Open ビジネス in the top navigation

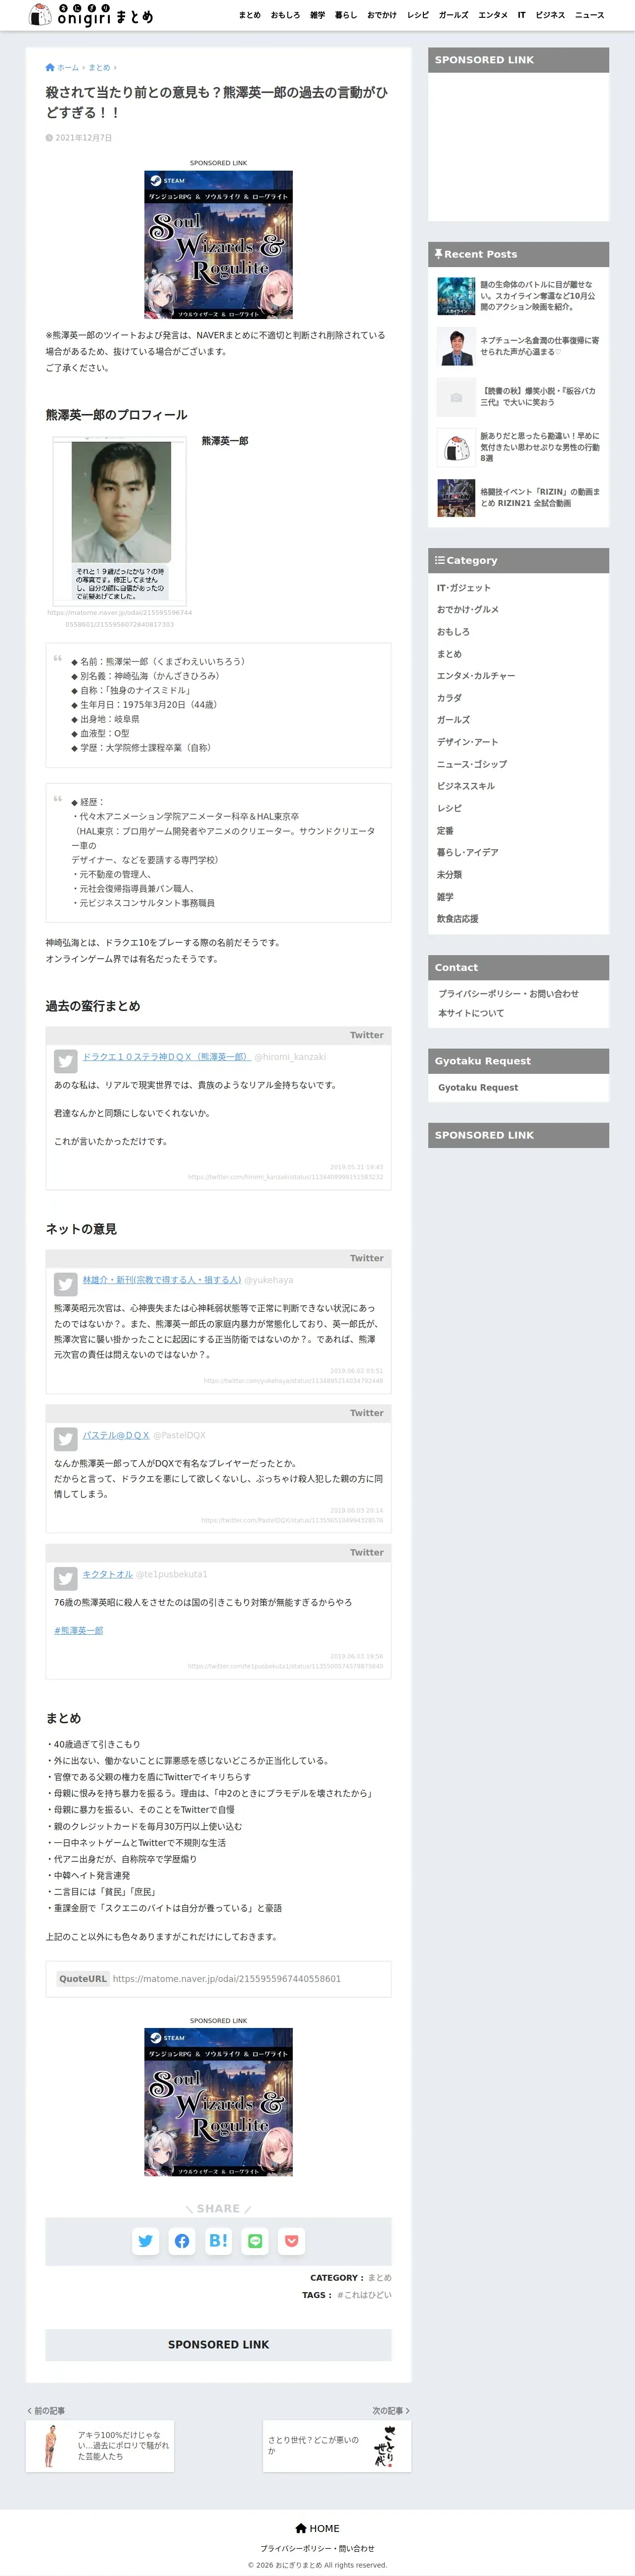point(550,15)
